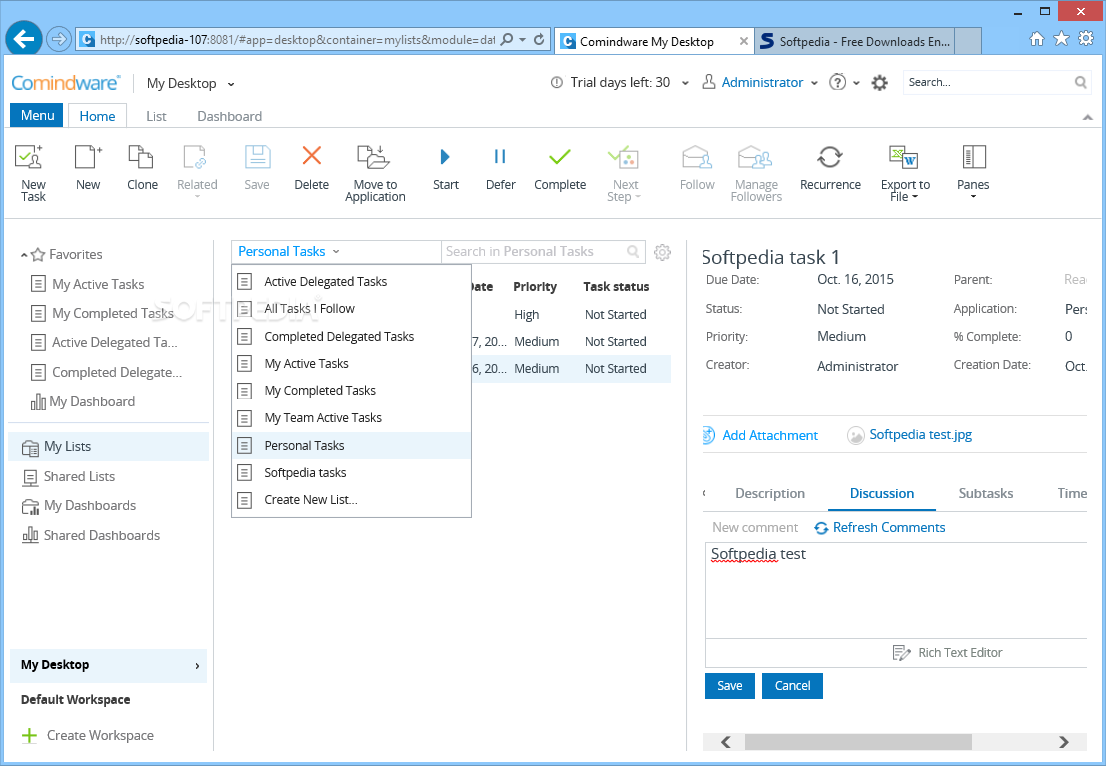Click the Manage Followers icon
The height and width of the screenshot is (766, 1106).
coord(755,157)
